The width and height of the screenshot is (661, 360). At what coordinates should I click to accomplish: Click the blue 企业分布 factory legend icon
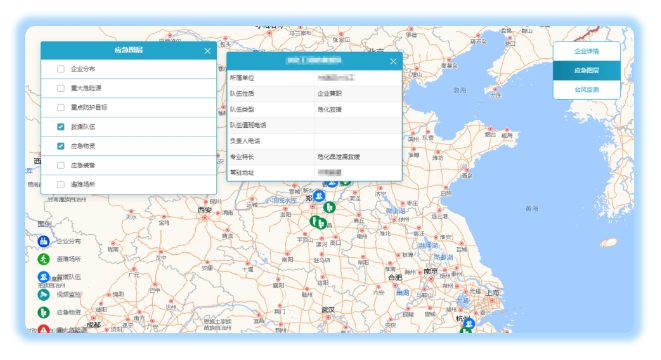[43, 241]
